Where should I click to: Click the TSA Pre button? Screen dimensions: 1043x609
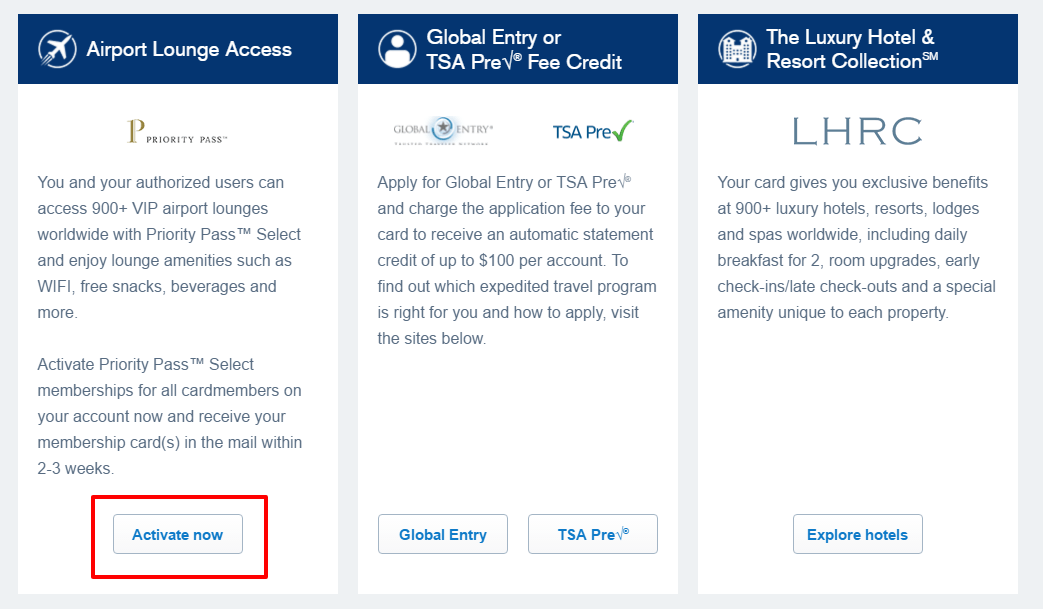point(592,534)
